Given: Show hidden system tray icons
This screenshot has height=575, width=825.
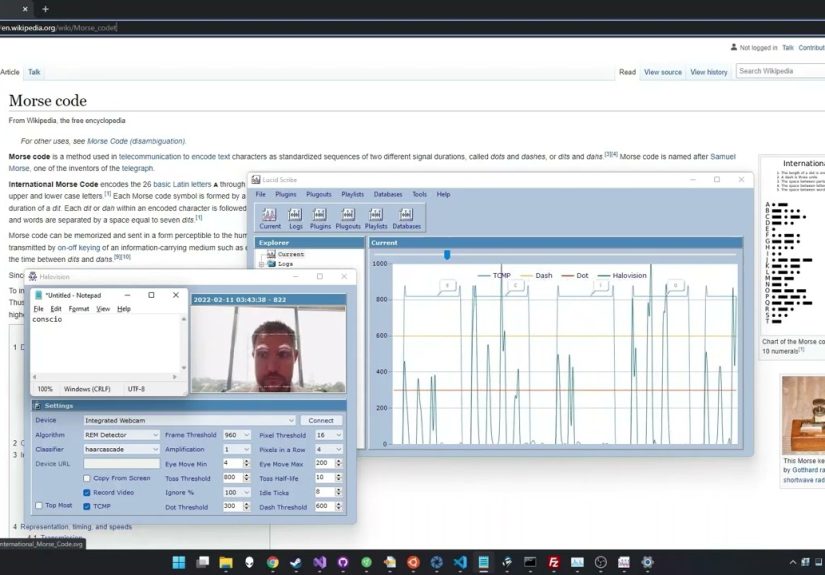Looking at the screenshot, I should (792, 562).
